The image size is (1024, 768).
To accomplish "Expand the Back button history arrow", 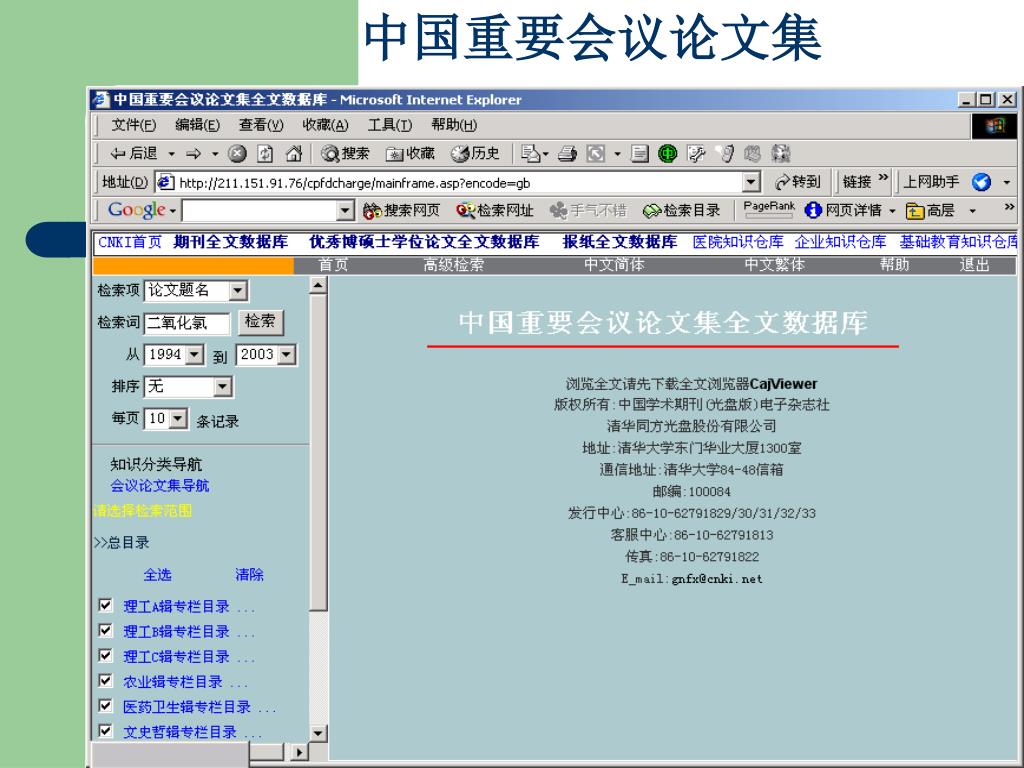I will click(171, 154).
